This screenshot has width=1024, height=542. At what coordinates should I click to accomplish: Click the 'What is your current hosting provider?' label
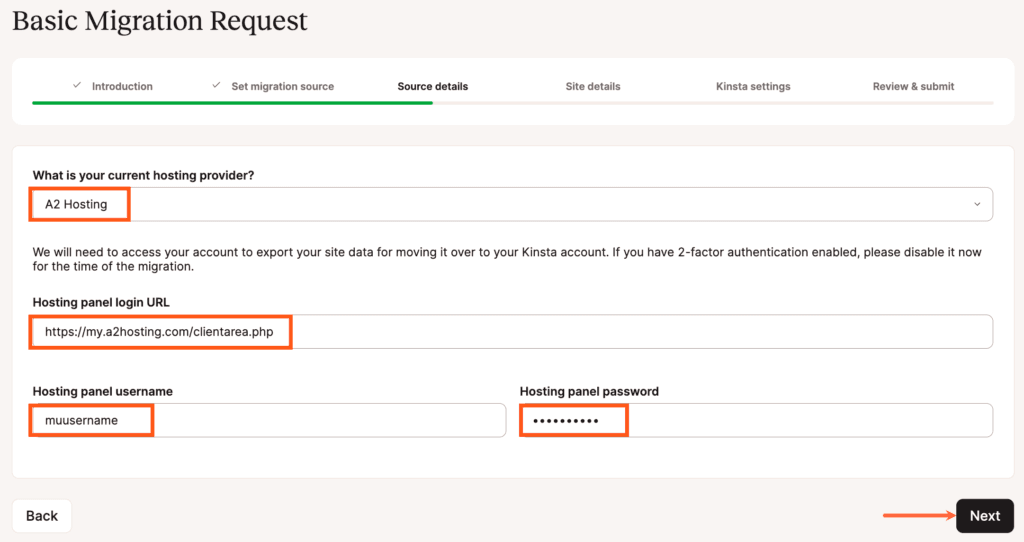coord(143,175)
